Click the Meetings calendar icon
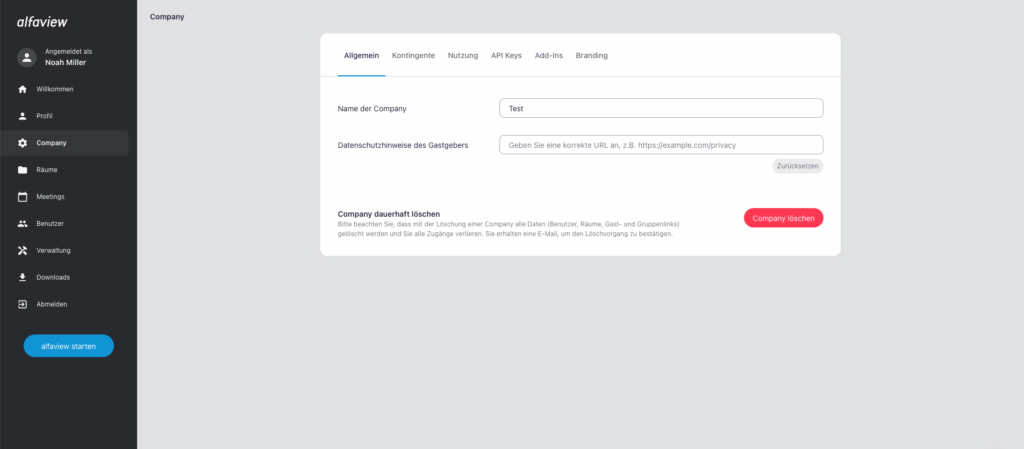 pyautogui.click(x=22, y=197)
